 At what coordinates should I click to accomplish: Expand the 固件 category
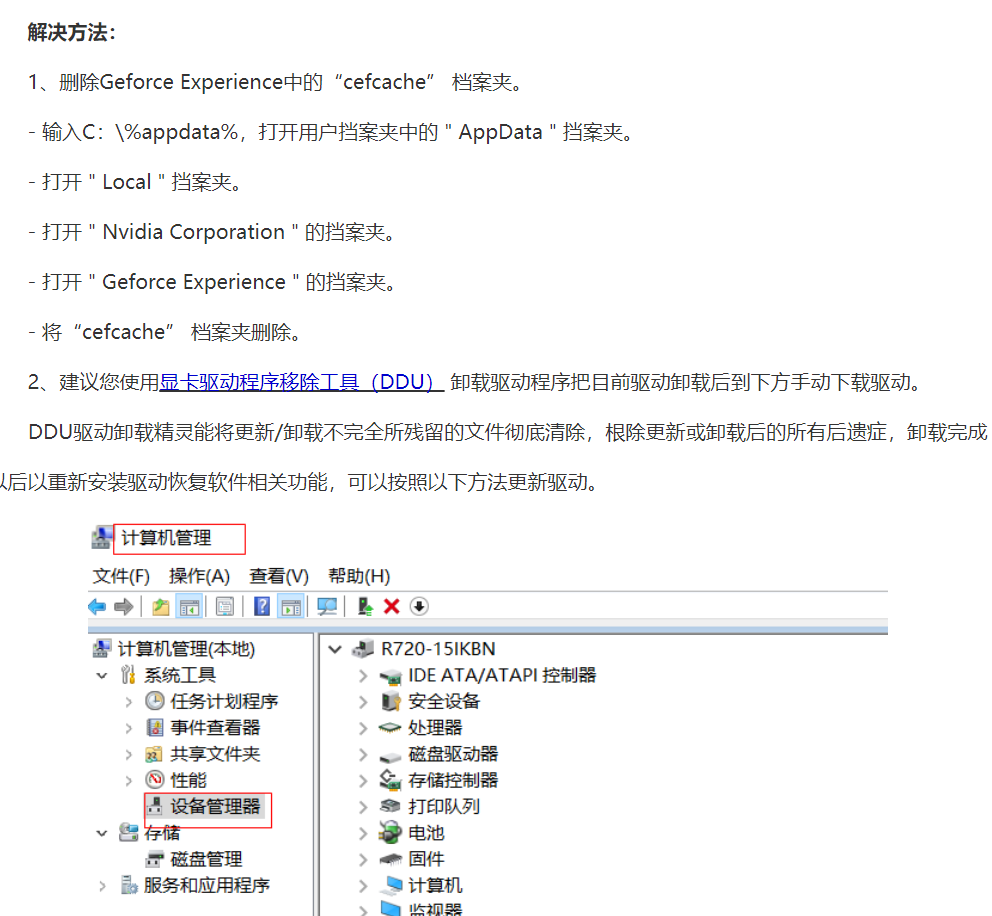[363, 859]
